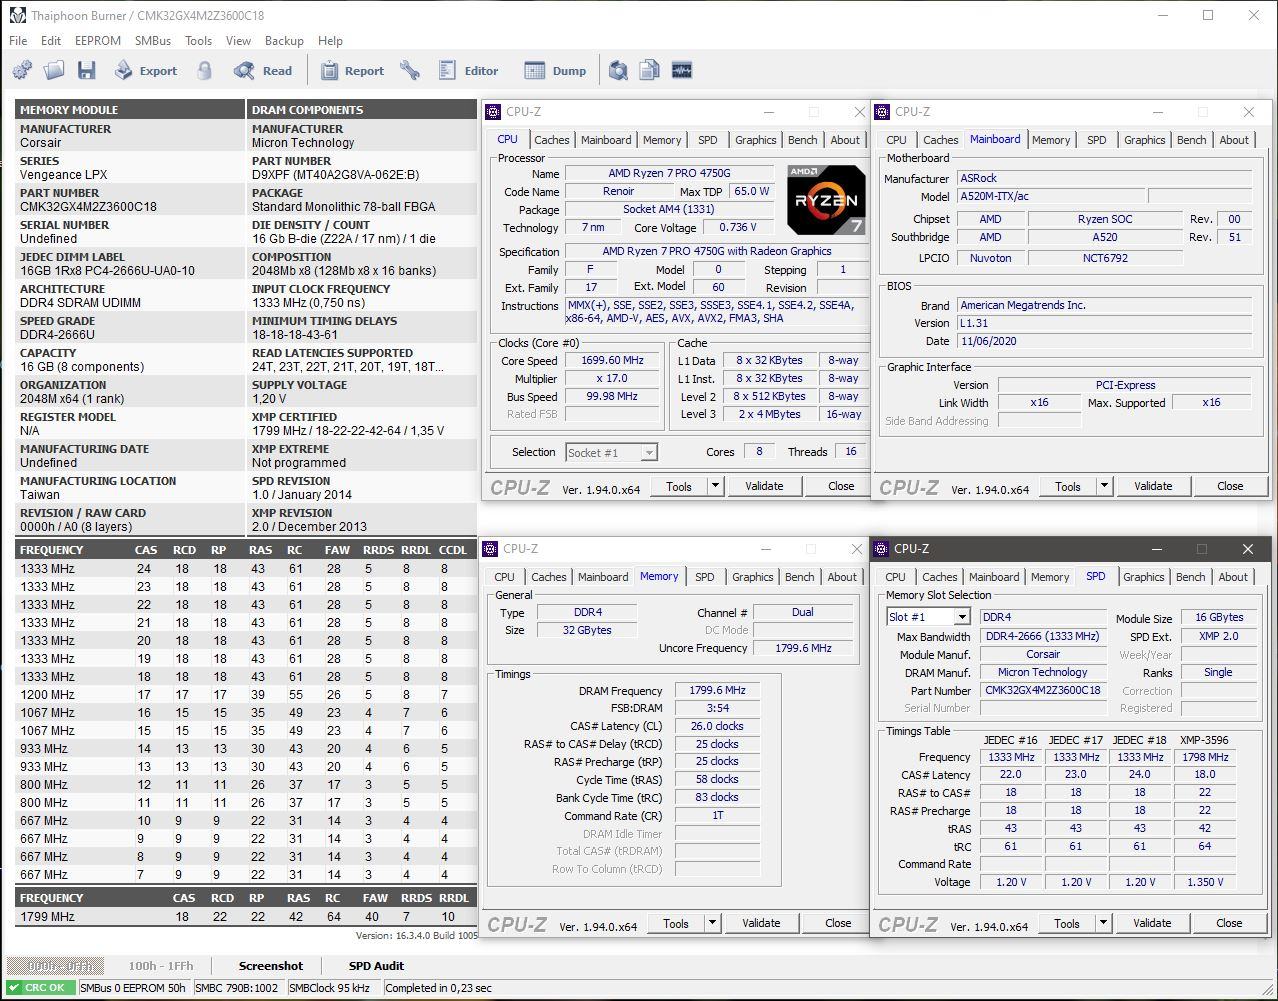The height and width of the screenshot is (1001, 1278).
Task: Click CPU-Z icon in CPU window title
Action: point(493,112)
